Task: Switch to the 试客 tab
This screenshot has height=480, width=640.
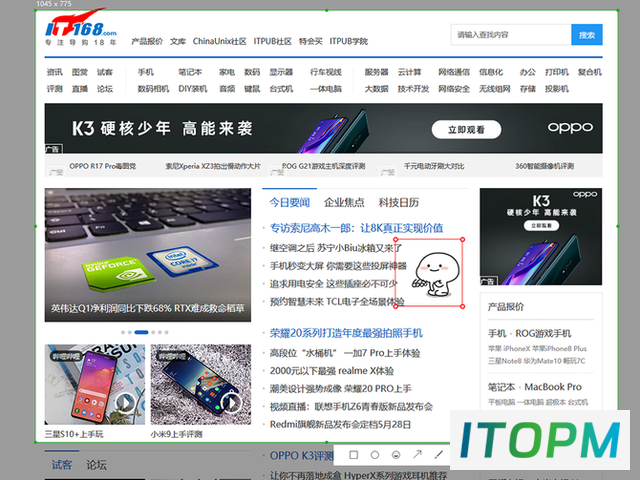Action: [62, 465]
